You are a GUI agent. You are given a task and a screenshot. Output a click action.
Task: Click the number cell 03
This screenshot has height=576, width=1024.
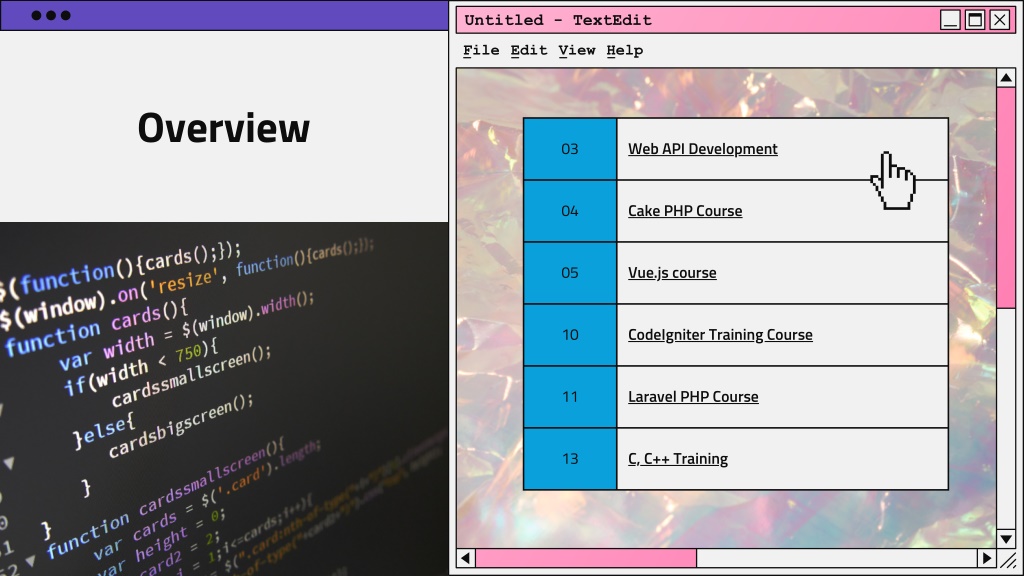click(x=570, y=149)
